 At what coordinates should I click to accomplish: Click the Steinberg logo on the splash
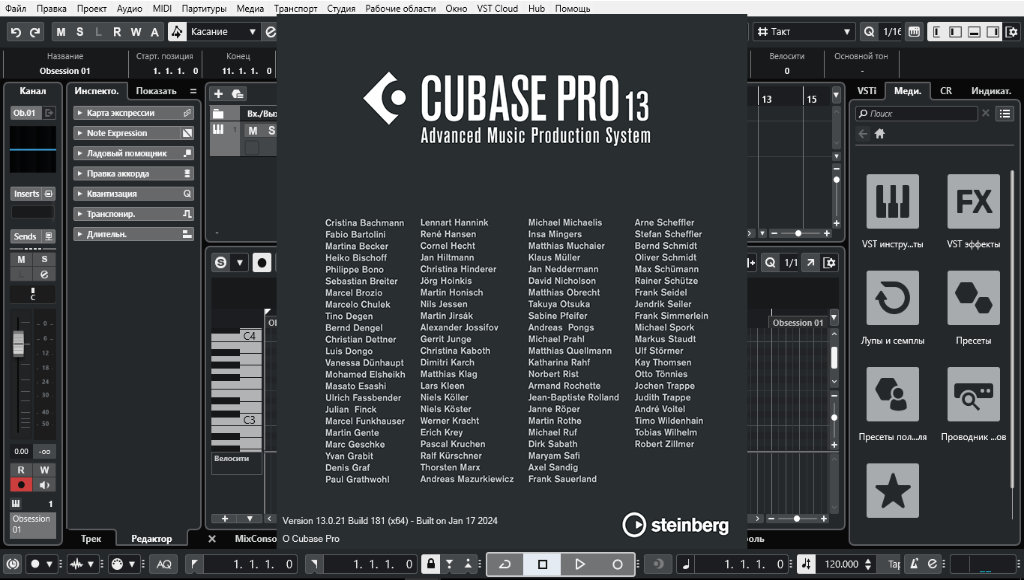click(x=675, y=524)
